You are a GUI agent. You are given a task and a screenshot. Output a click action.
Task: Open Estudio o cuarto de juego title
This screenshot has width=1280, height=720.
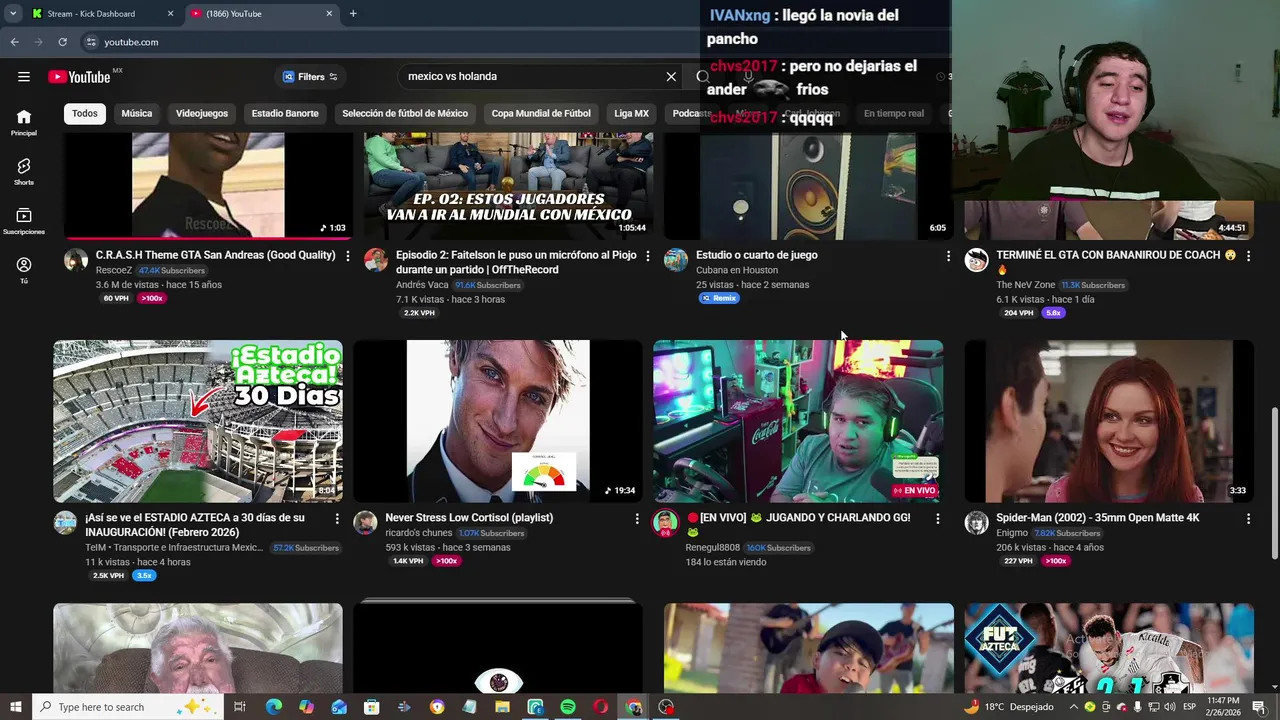(756, 255)
